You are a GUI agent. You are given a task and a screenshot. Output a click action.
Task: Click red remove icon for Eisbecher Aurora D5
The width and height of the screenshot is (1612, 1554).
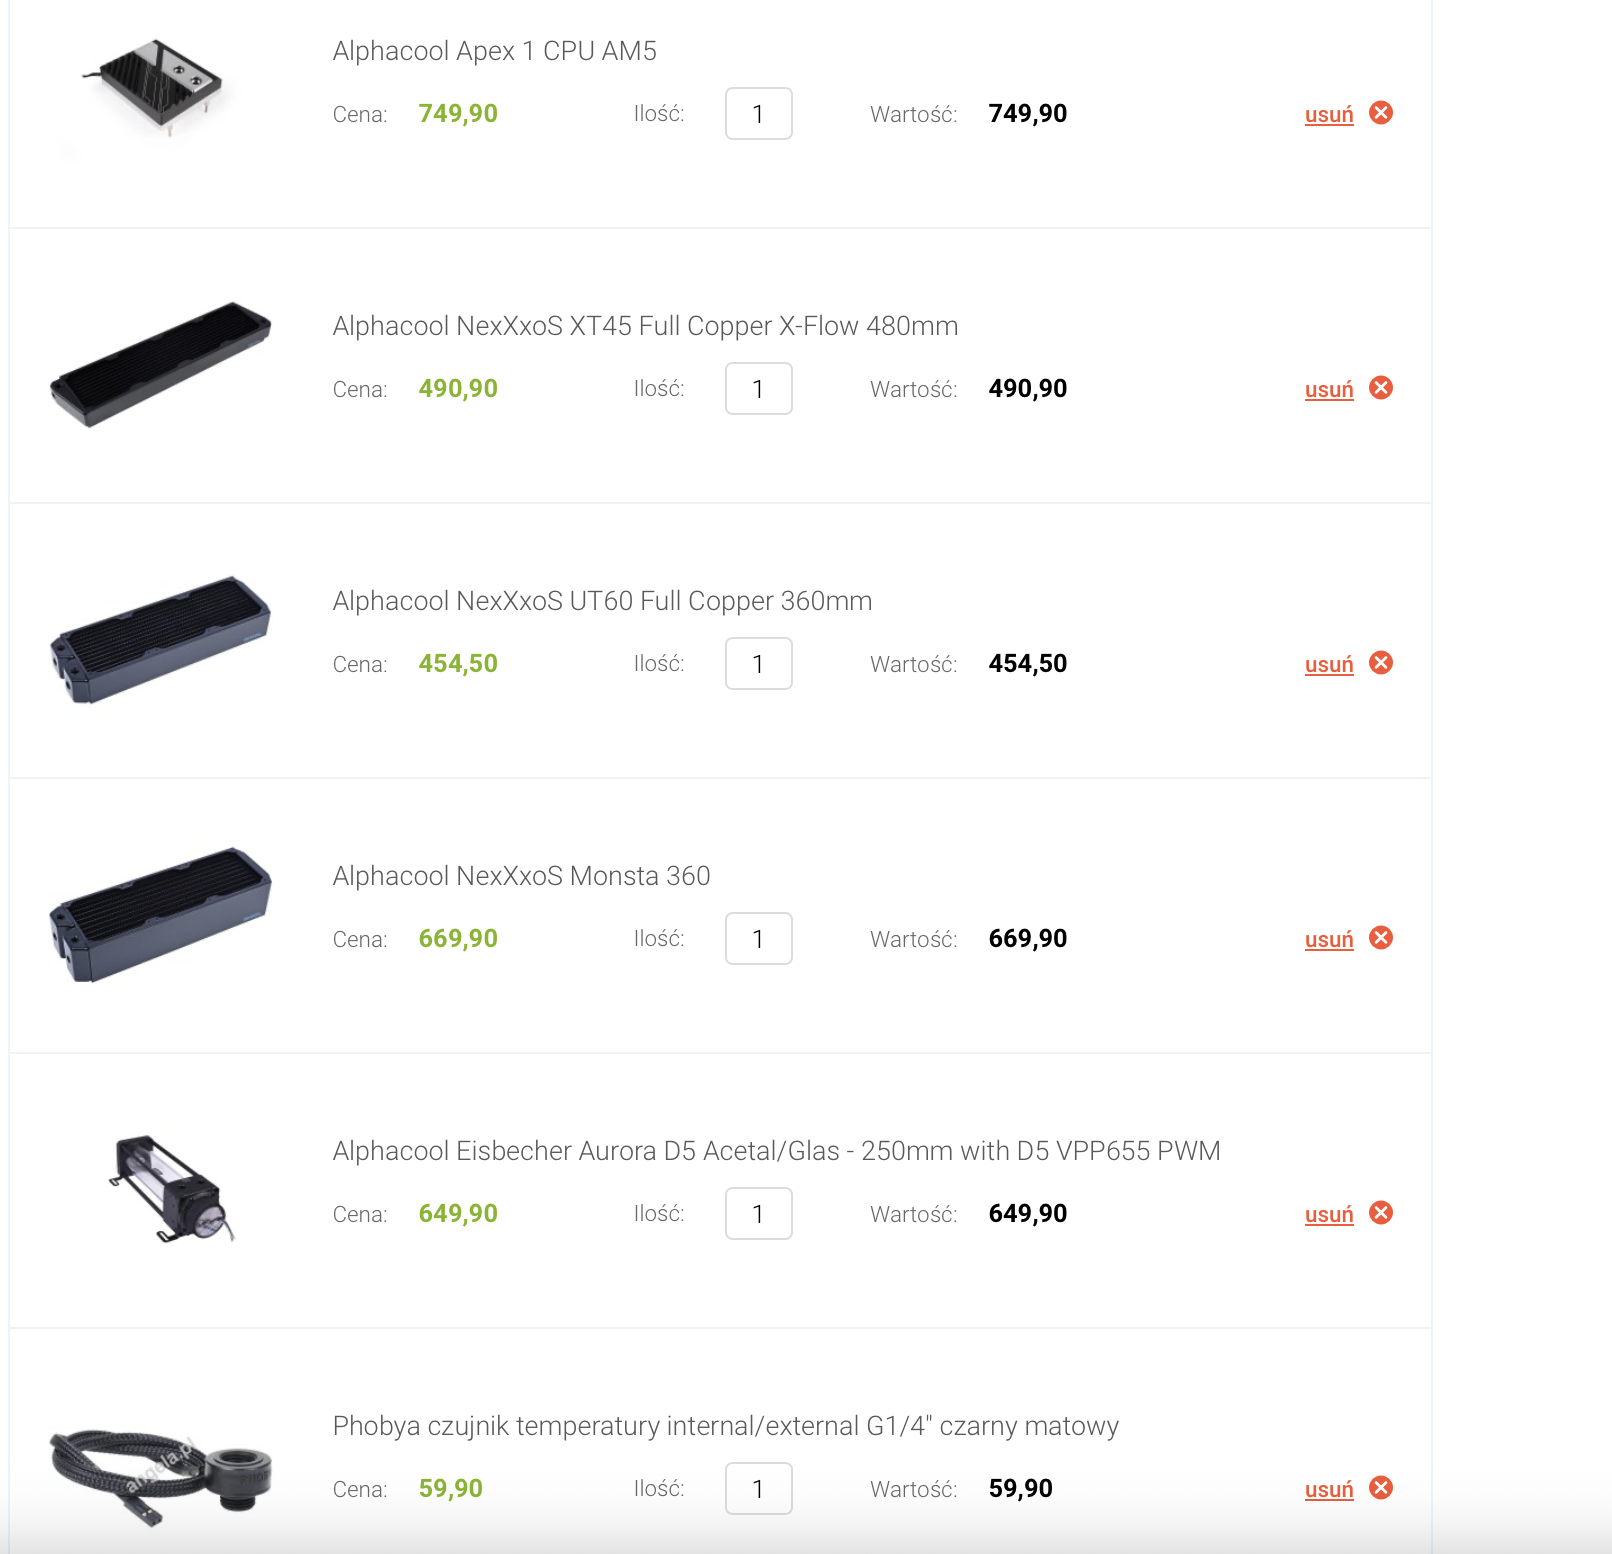1381,1213
